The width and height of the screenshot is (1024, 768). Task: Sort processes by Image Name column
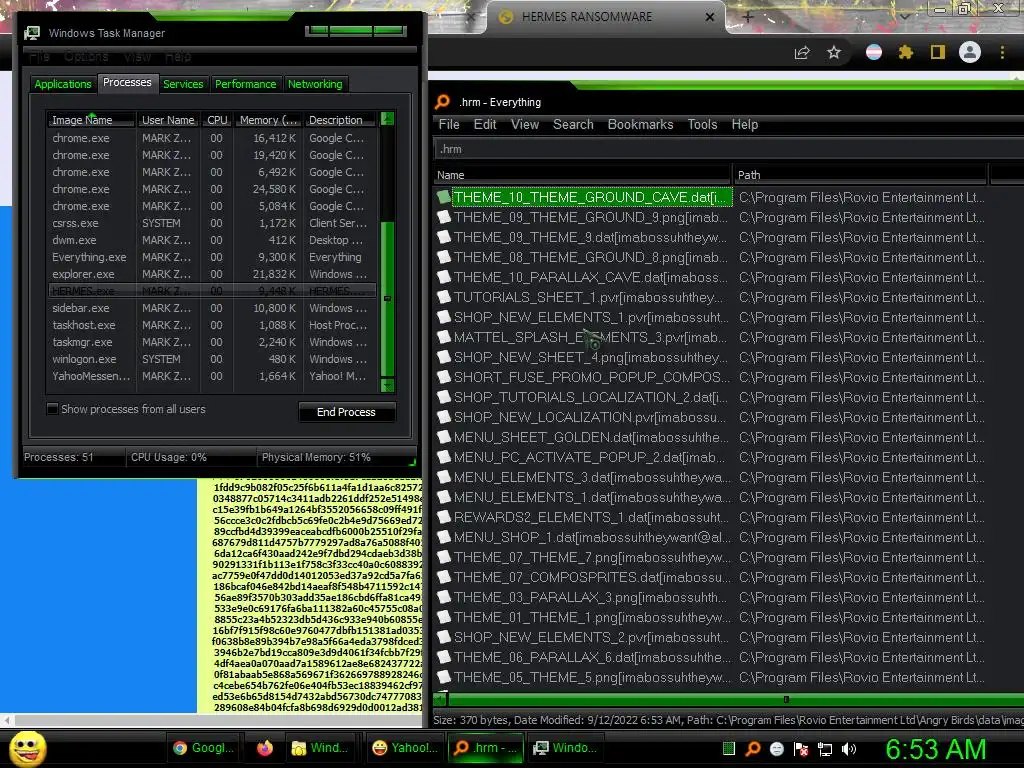pos(91,120)
